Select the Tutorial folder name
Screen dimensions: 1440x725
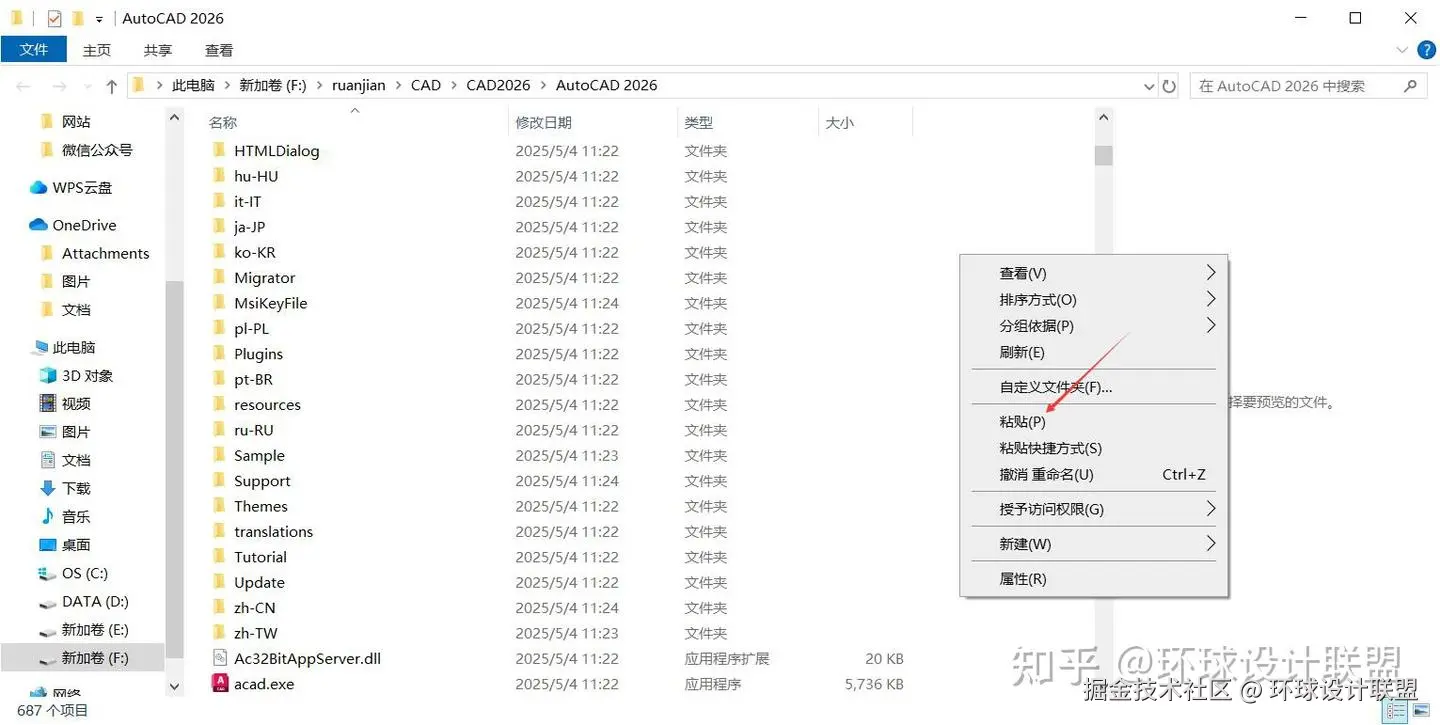tap(260, 557)
